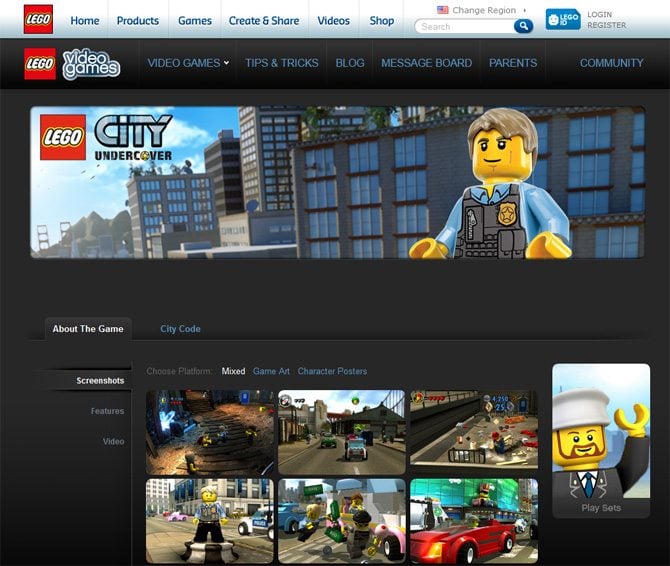The image size is (670, 566).
Task: Click the red LEGO logo in top bar
Action: [x=38, y=19]
